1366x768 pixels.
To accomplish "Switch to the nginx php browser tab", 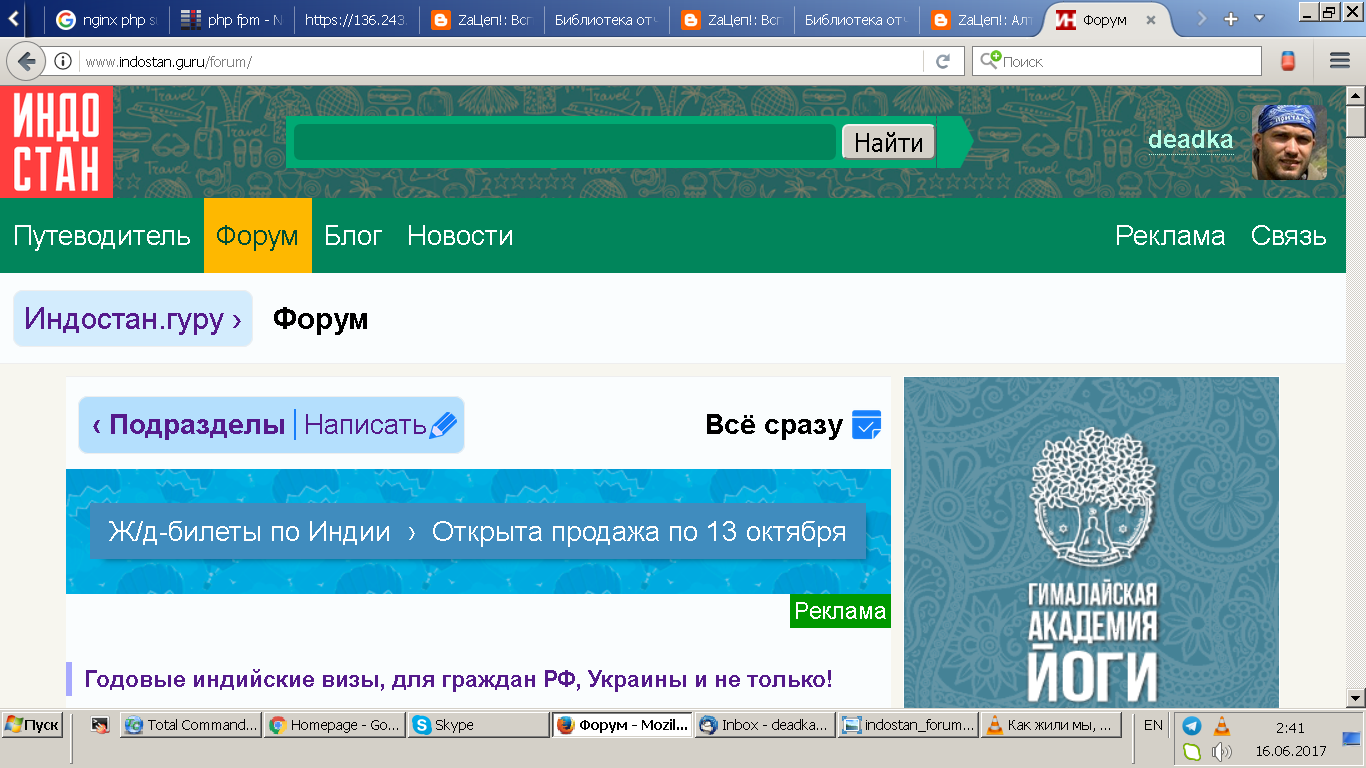I will coord(105,20).
